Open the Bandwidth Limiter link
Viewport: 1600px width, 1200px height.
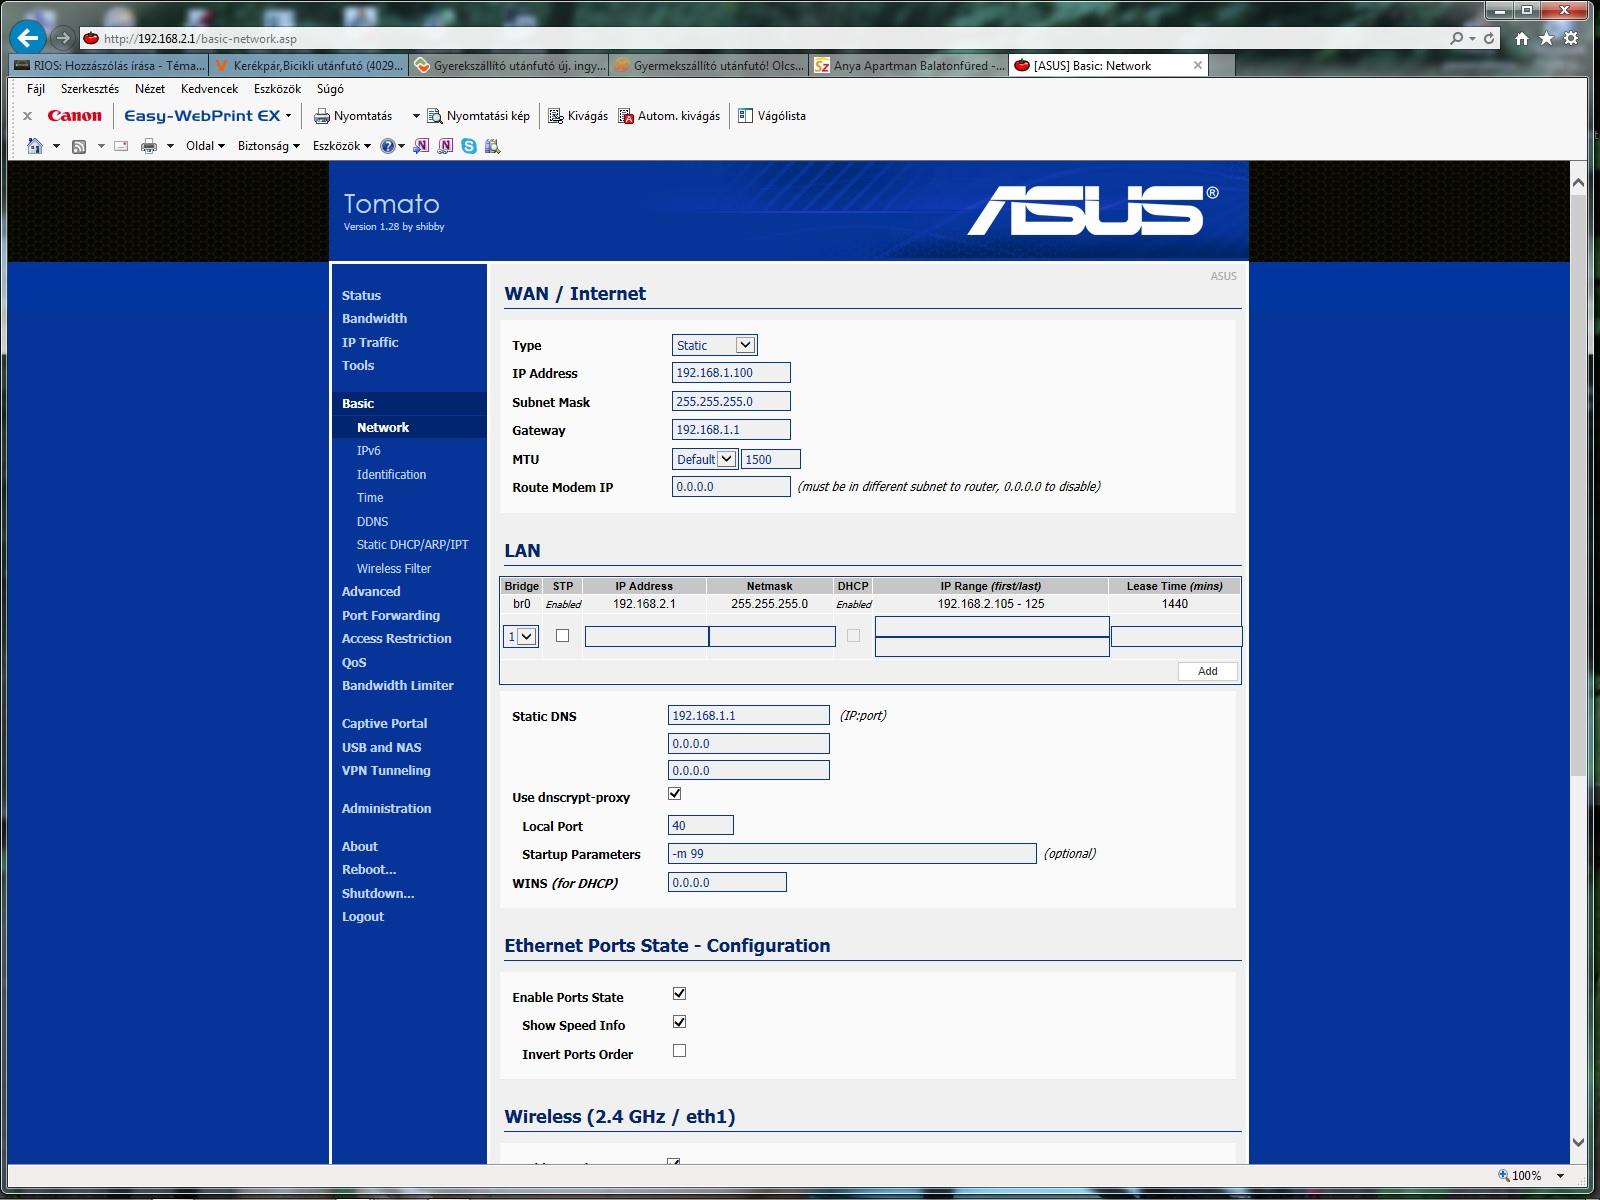coord(398,685)
